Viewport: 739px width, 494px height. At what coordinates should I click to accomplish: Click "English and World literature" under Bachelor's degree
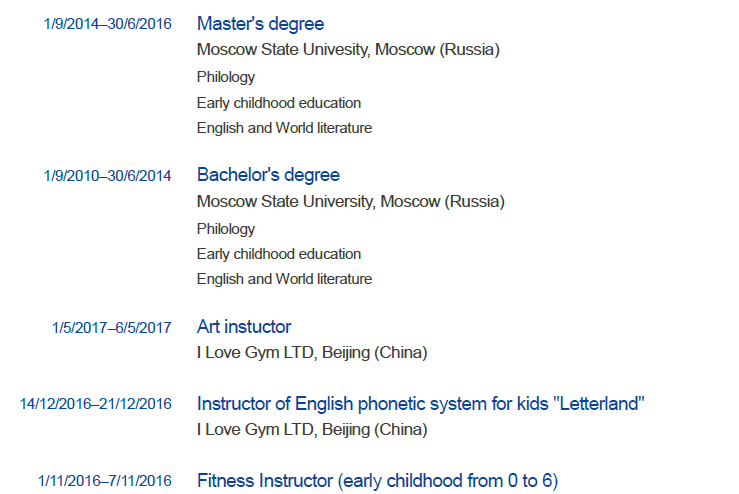point(284,279)
